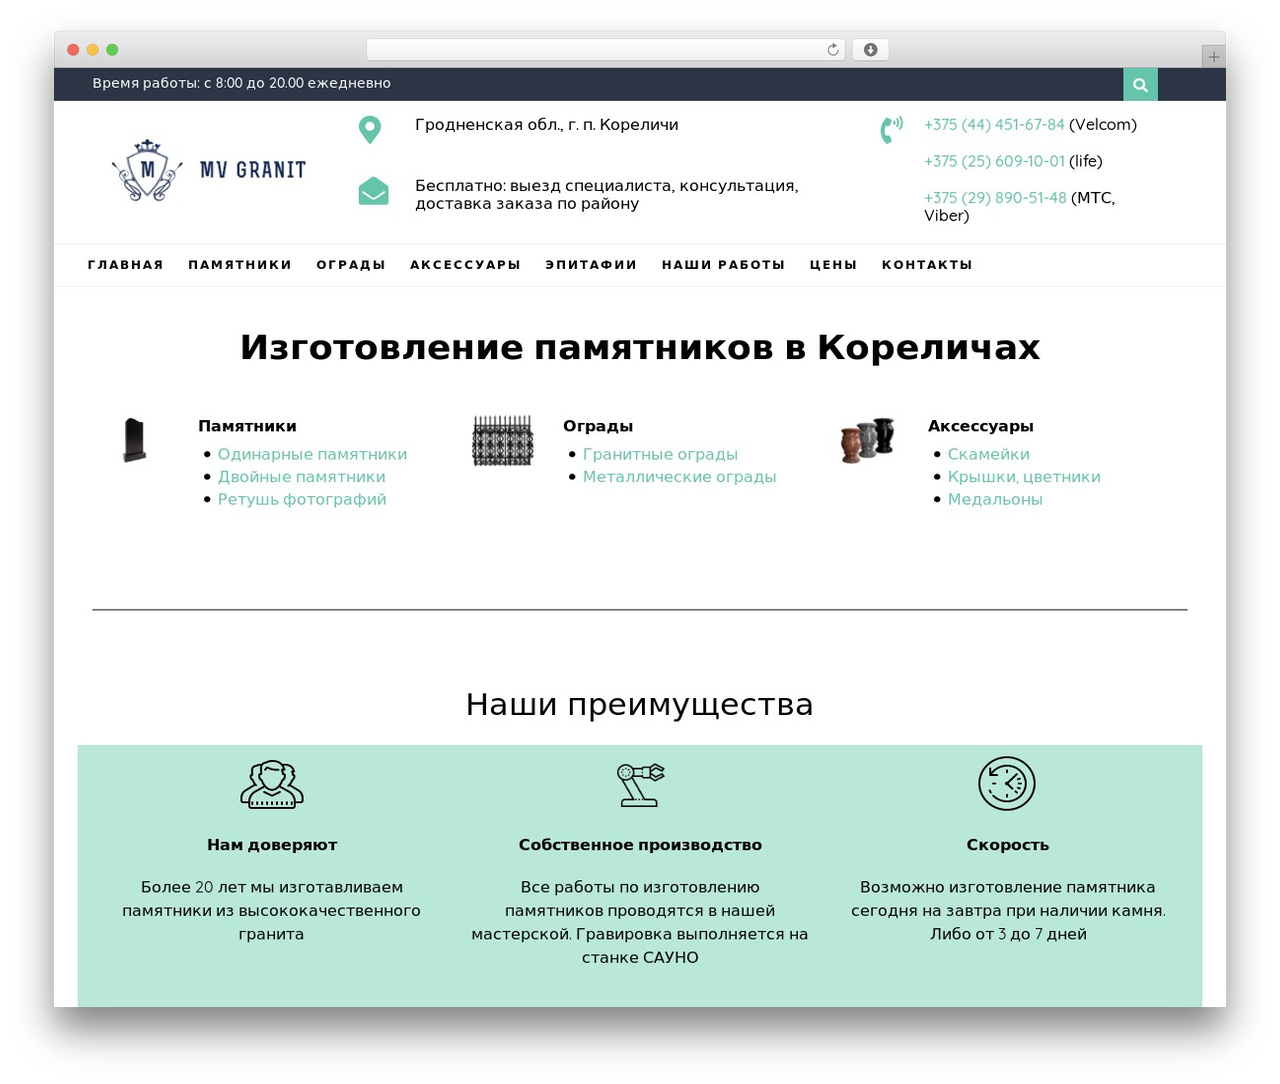Click the clock icon above Скорость

point(1007,784)
